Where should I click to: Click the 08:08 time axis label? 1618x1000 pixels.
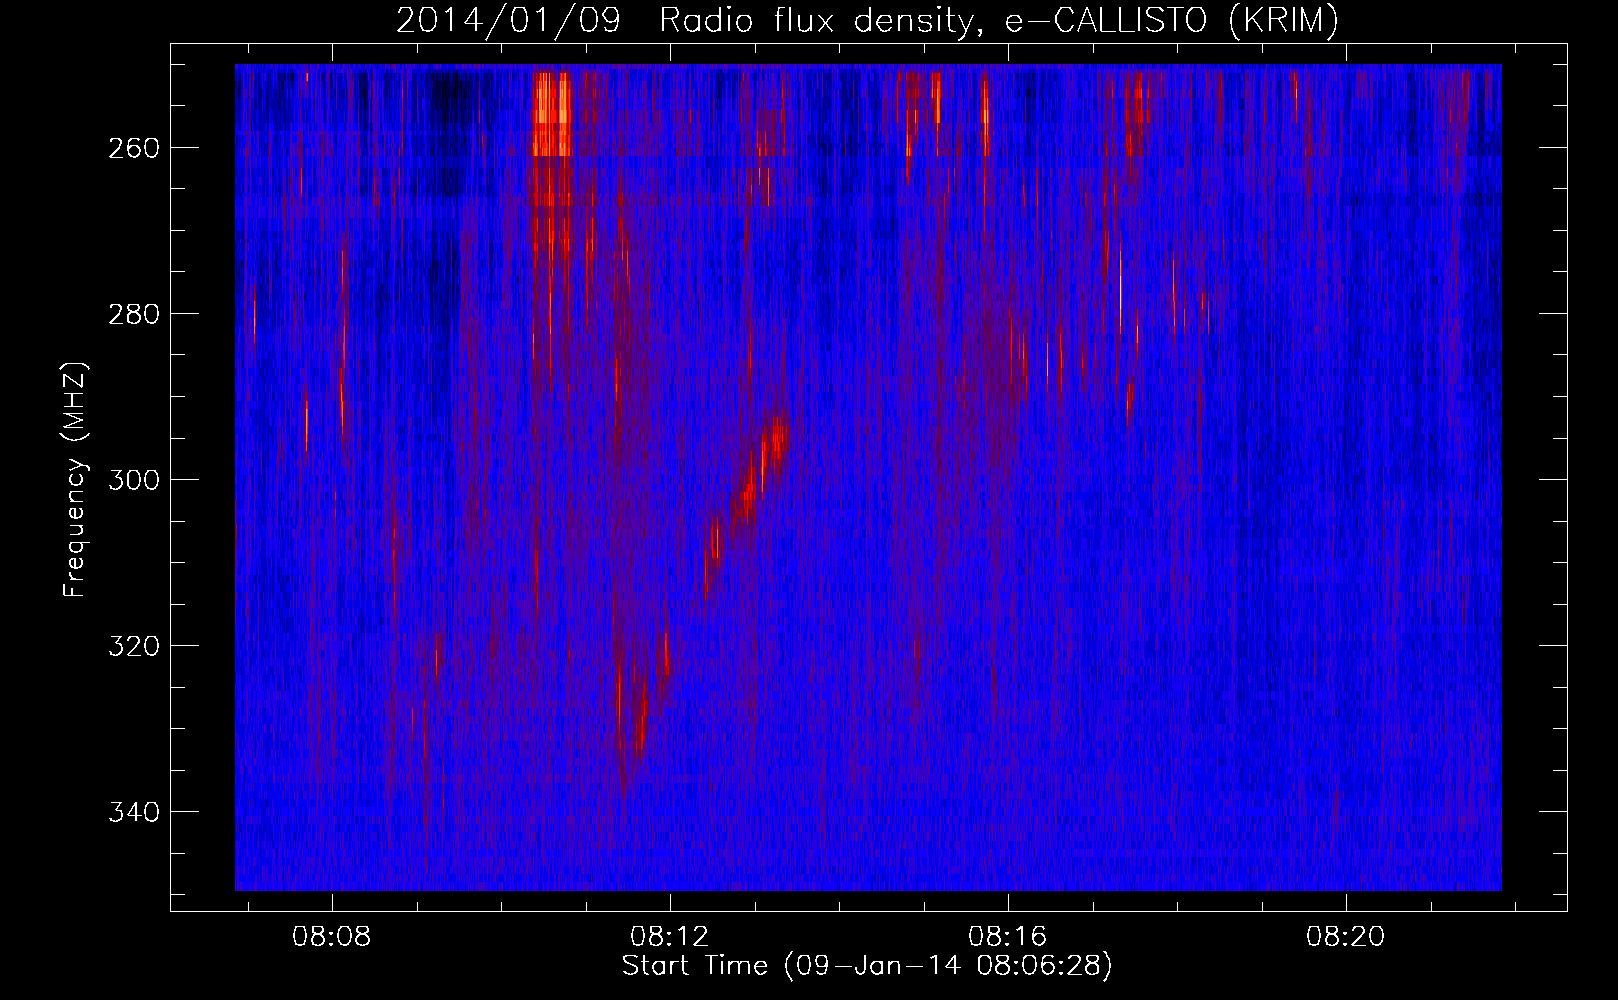pyautogui.click(x=331, y=936)
